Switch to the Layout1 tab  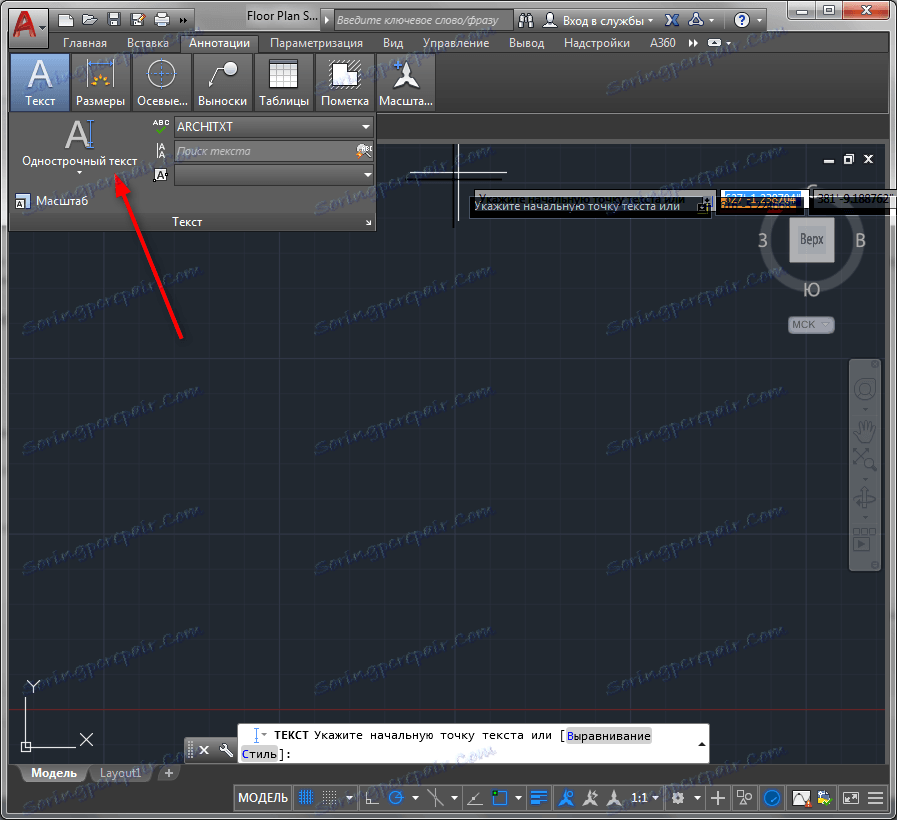(120, 773)
